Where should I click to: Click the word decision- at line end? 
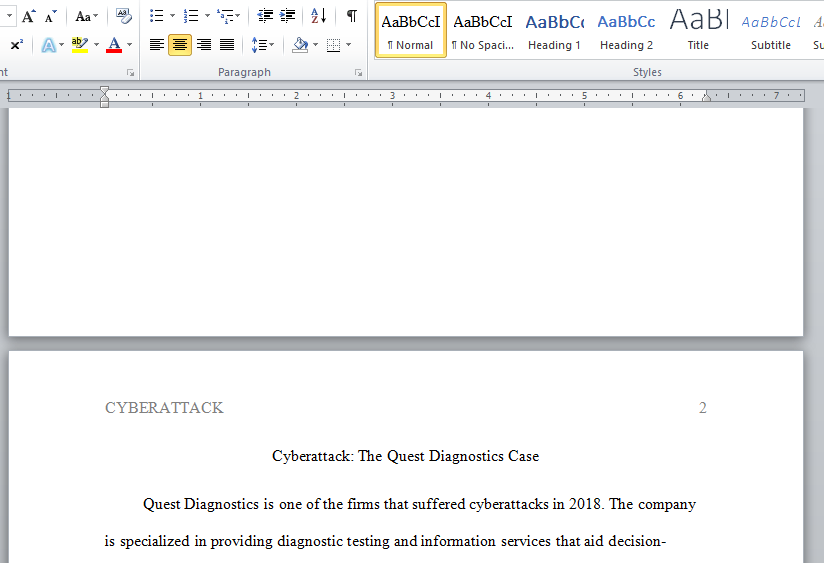pos(637,541)
